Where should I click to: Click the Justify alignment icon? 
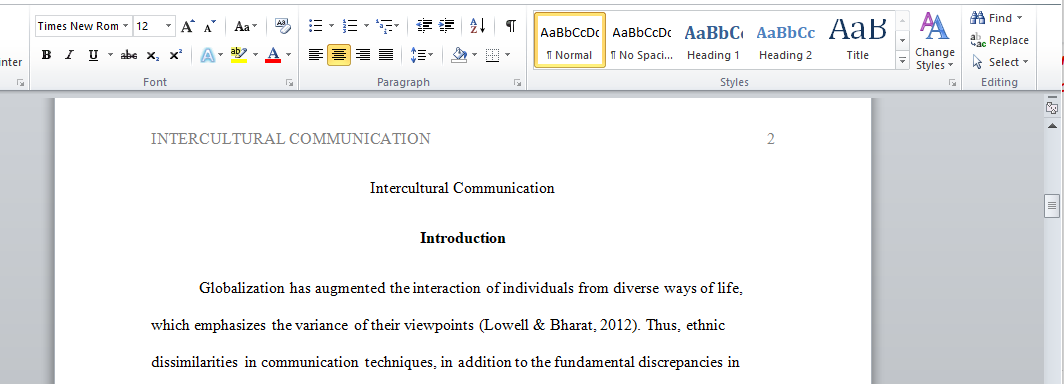coord(385,55)
